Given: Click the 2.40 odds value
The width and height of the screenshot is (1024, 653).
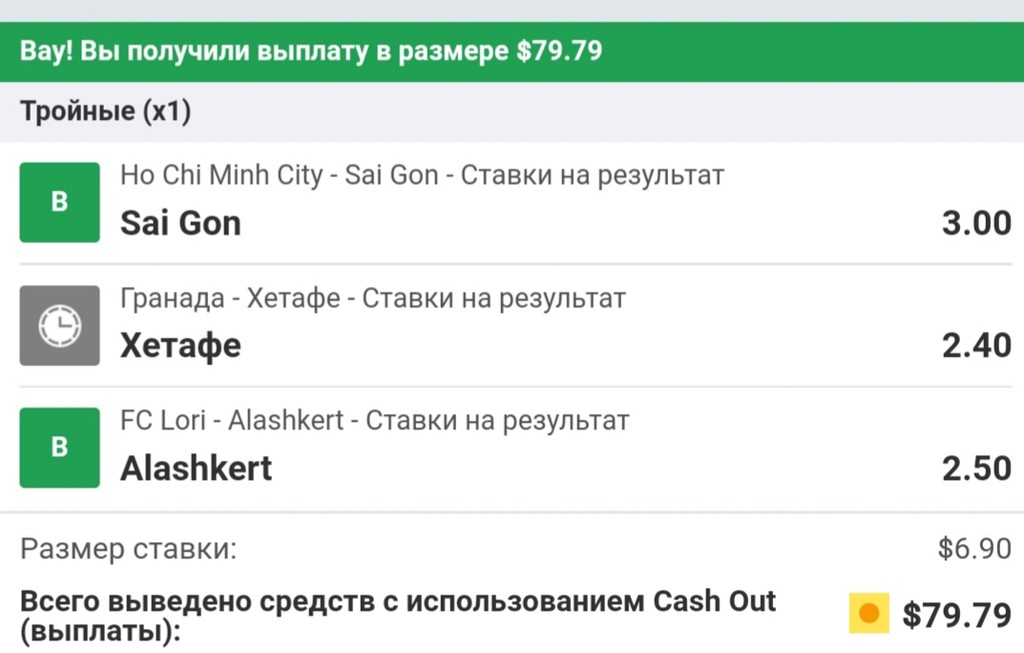Looking at the screenshot, I should click(976, 346).
